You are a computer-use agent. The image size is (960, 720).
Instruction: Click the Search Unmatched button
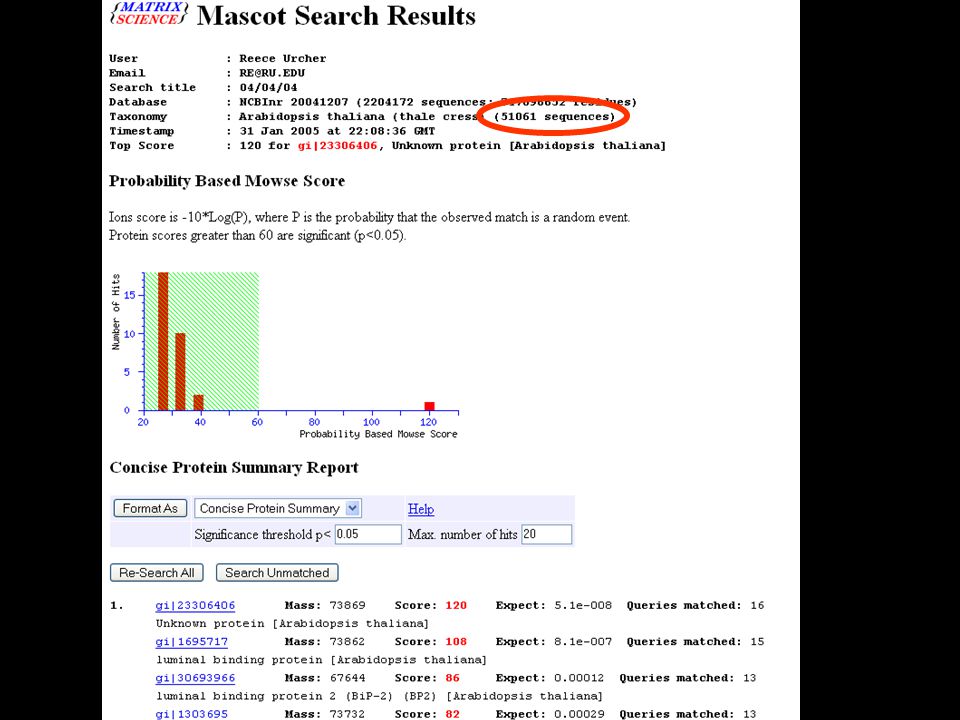click(x=277, y=573)
